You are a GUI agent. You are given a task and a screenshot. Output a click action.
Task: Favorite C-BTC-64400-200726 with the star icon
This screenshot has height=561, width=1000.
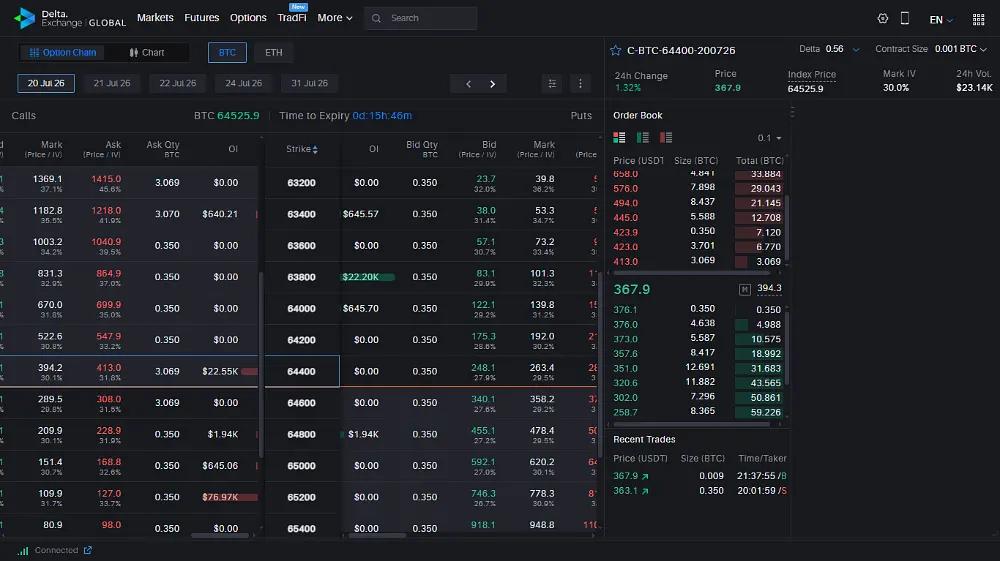(x=615, y=50)
